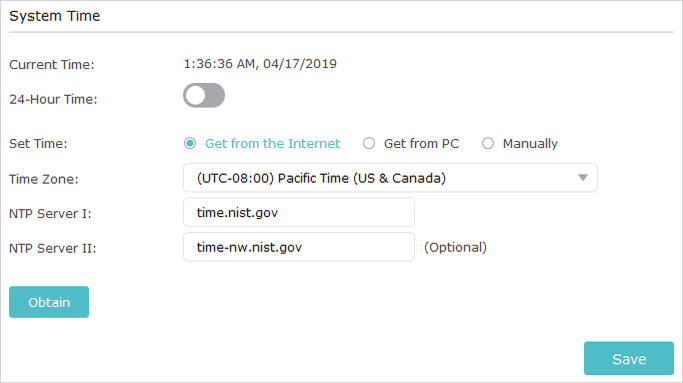Select the Get from the Internet radio button
Image resolution: width=683 pixels, height=383 pixels.
190,143
